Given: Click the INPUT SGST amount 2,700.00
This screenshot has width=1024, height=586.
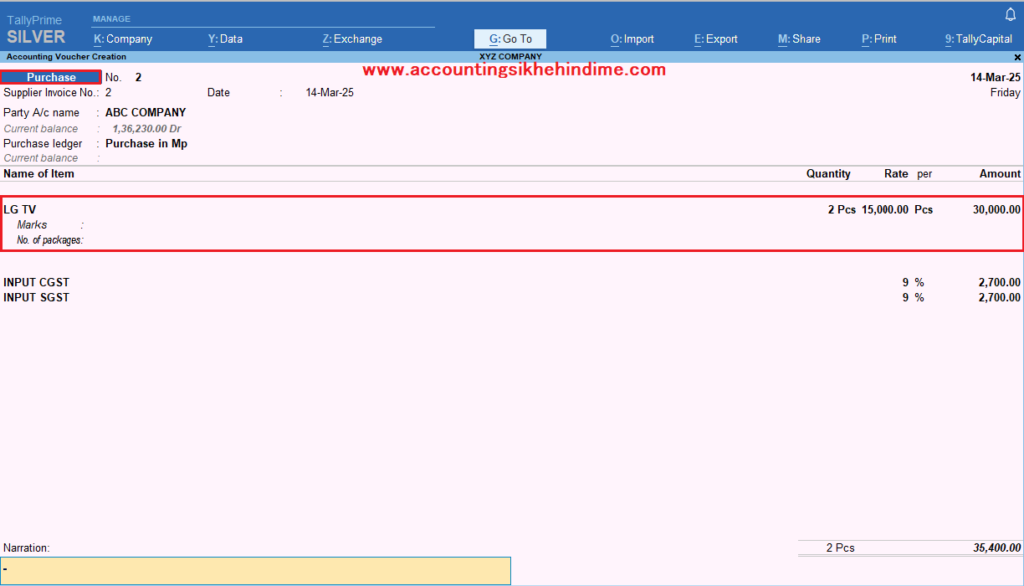Looking at the screenshot, I should pyautogui.click(x=999, y=297).
